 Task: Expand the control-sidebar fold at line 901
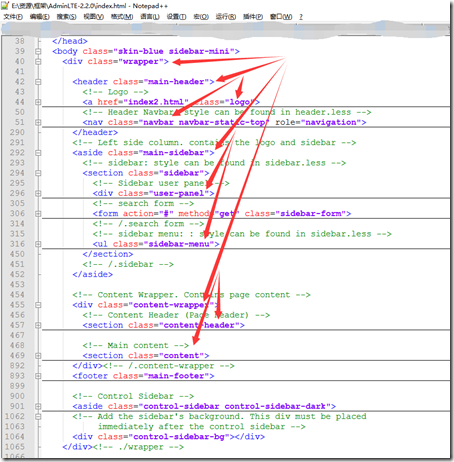[x=38, y=406]
